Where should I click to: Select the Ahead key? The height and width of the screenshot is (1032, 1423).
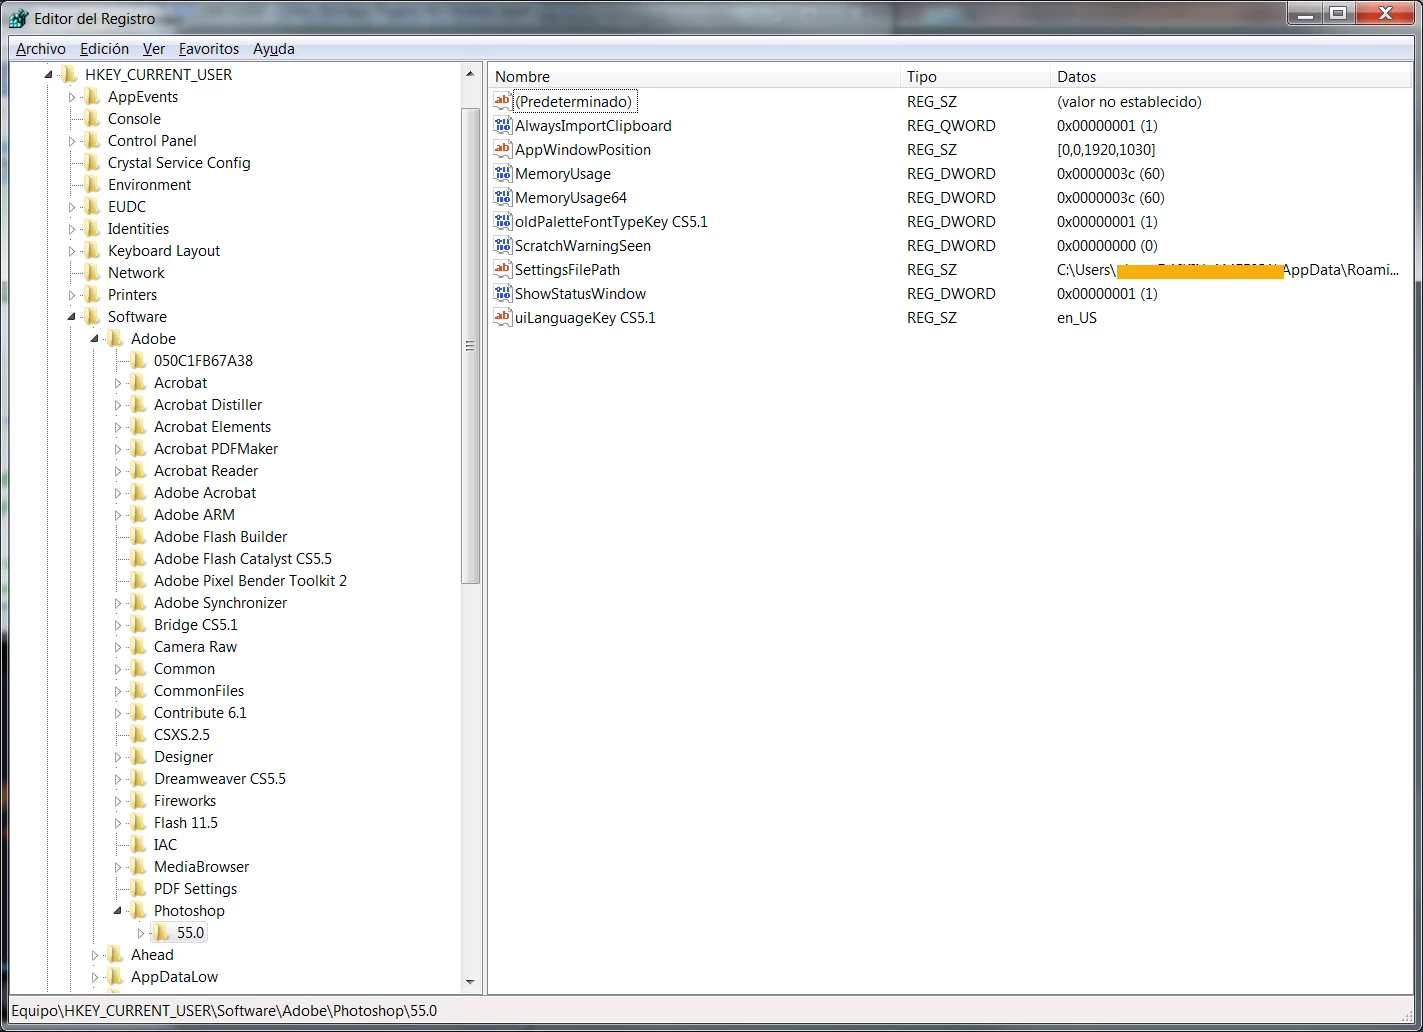pos(152,955)
